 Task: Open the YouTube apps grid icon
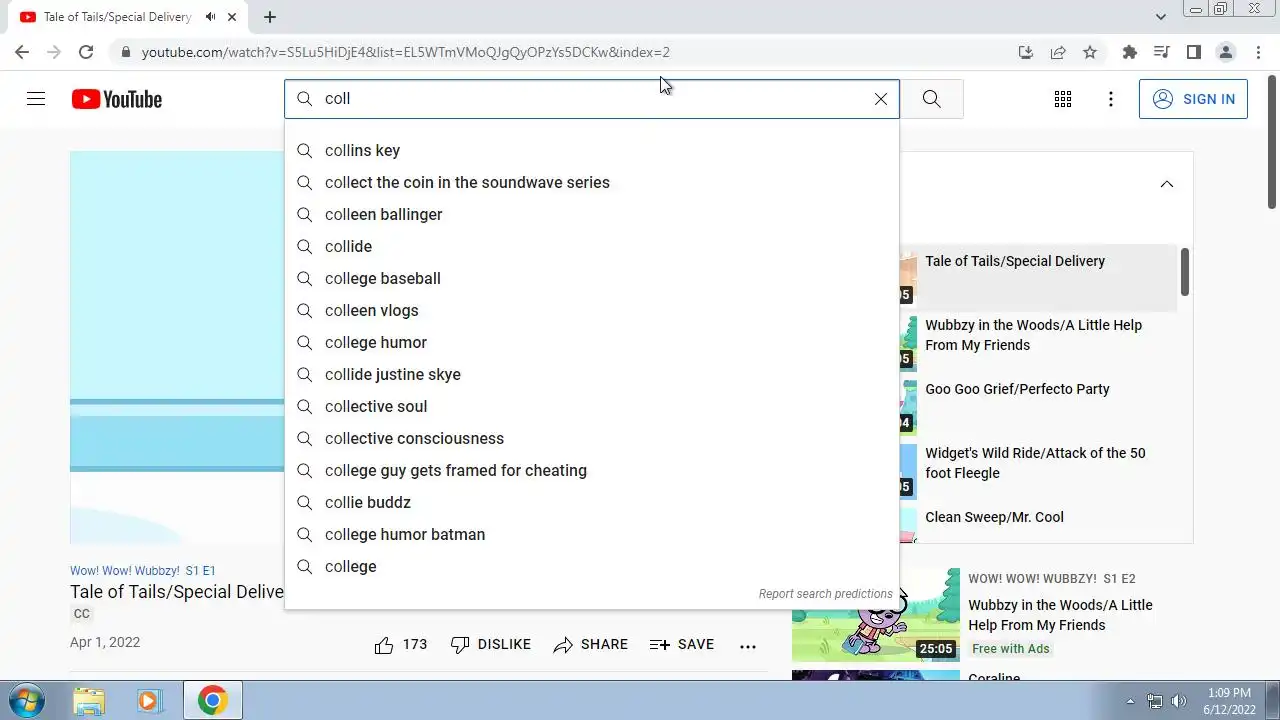1063,99
